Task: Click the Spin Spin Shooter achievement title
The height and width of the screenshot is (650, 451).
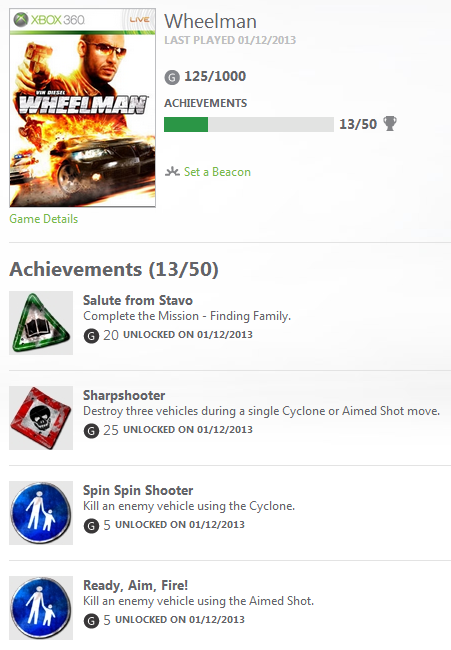Action: coord(138,490)
